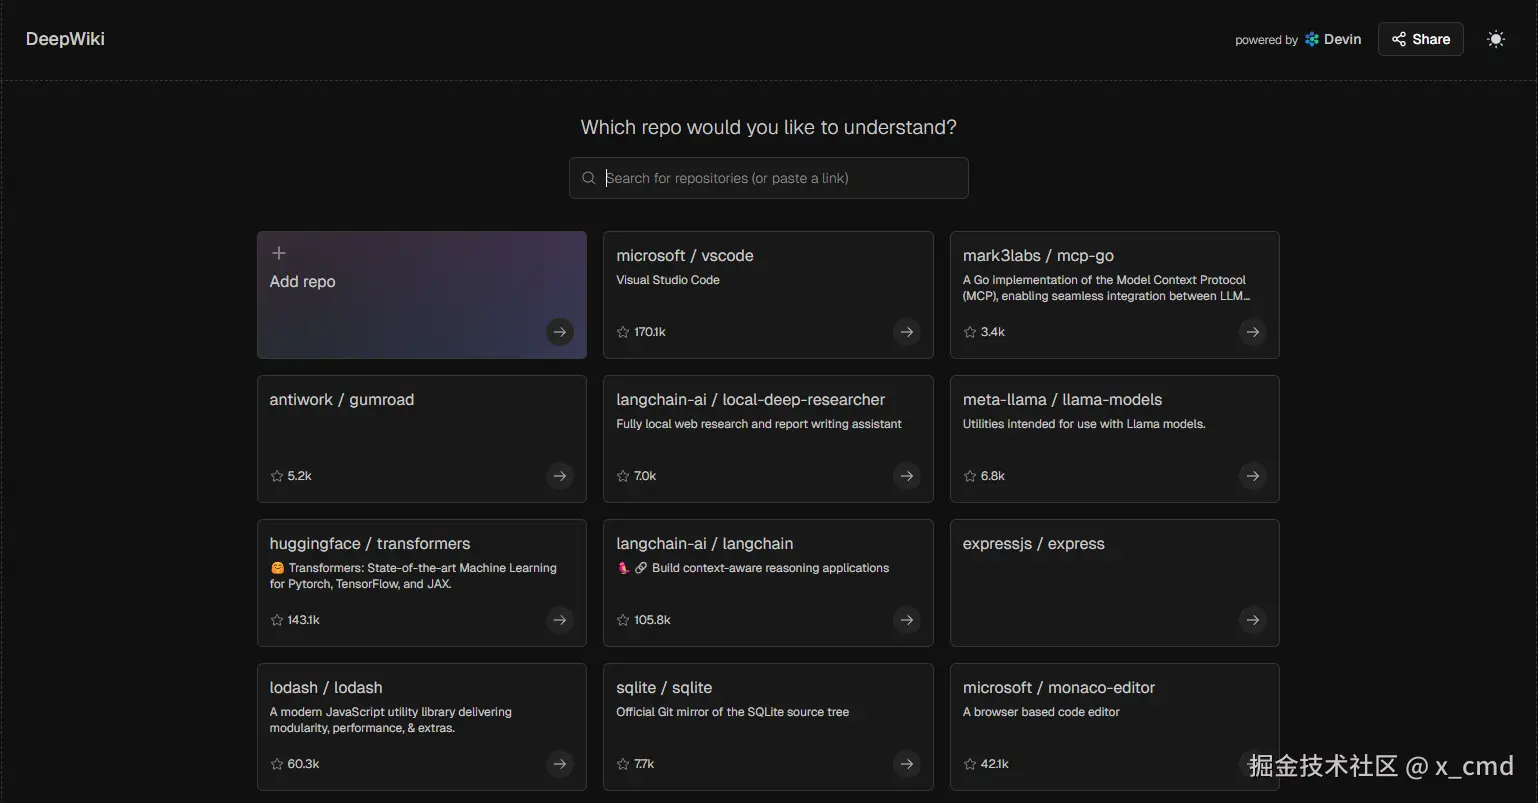Viewport: 1538px width, 803px height.
Task: Open the meta-llama / llama-models title
Action: click(x=1062, y=400)
